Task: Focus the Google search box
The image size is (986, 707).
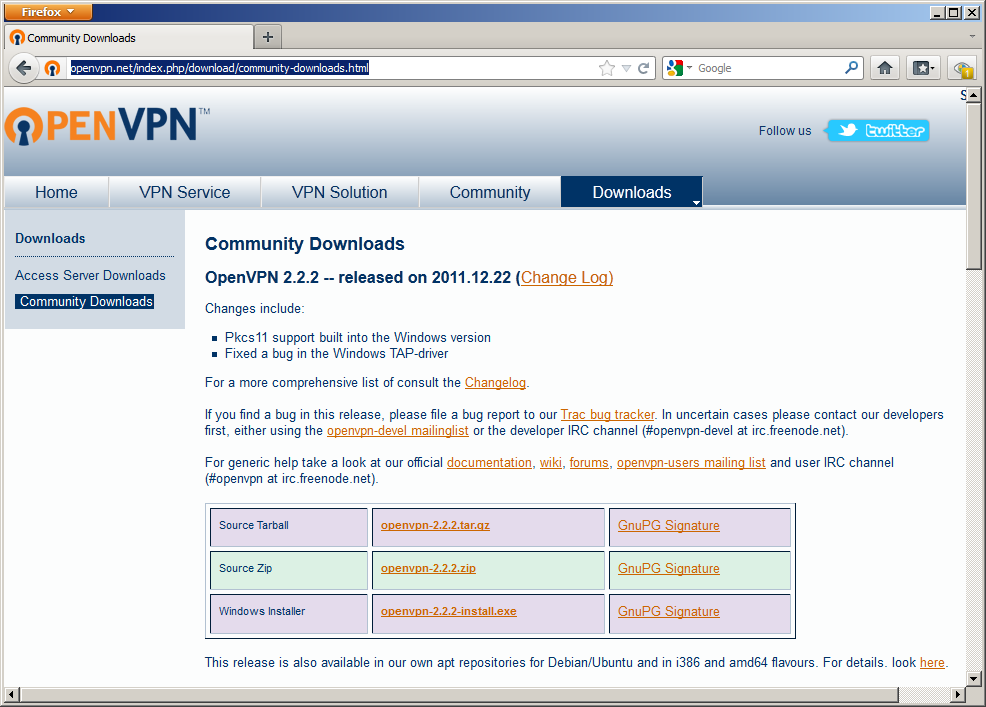Action: (x=768, y=68)
